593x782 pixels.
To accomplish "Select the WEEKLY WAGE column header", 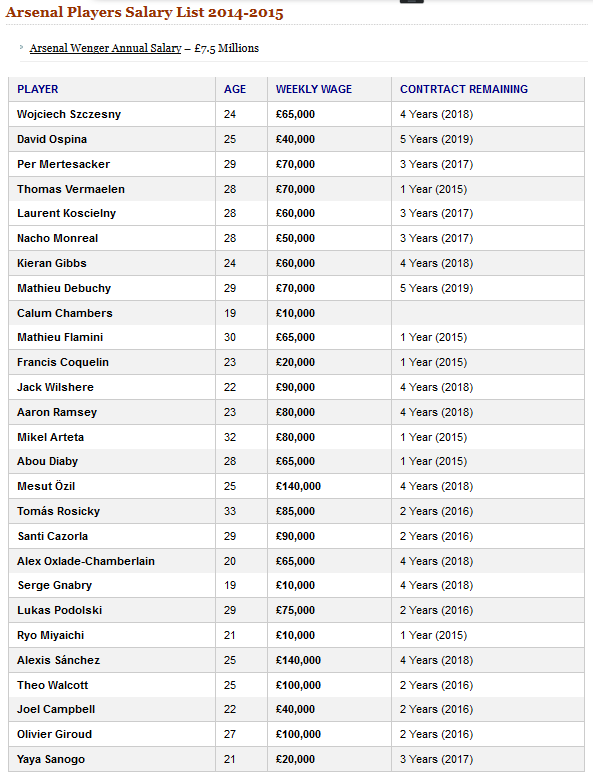I will click(x=314, y=89).
